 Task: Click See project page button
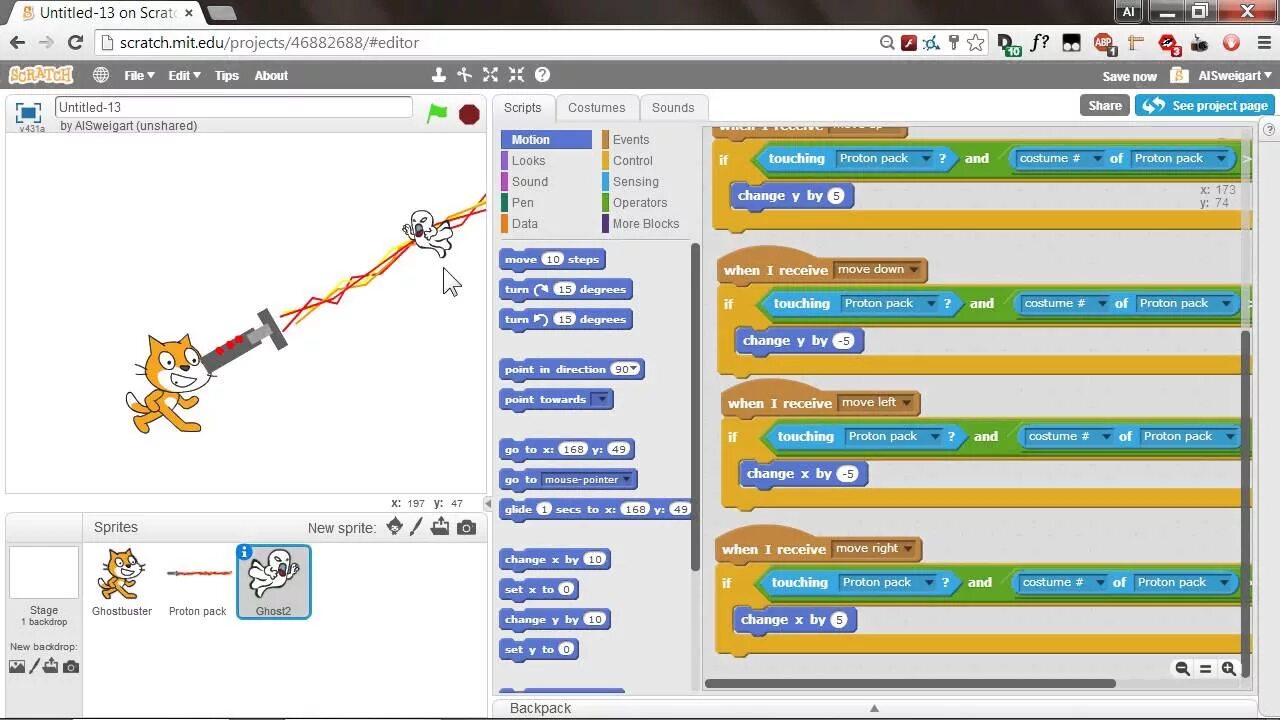(x=1204, y=105)
